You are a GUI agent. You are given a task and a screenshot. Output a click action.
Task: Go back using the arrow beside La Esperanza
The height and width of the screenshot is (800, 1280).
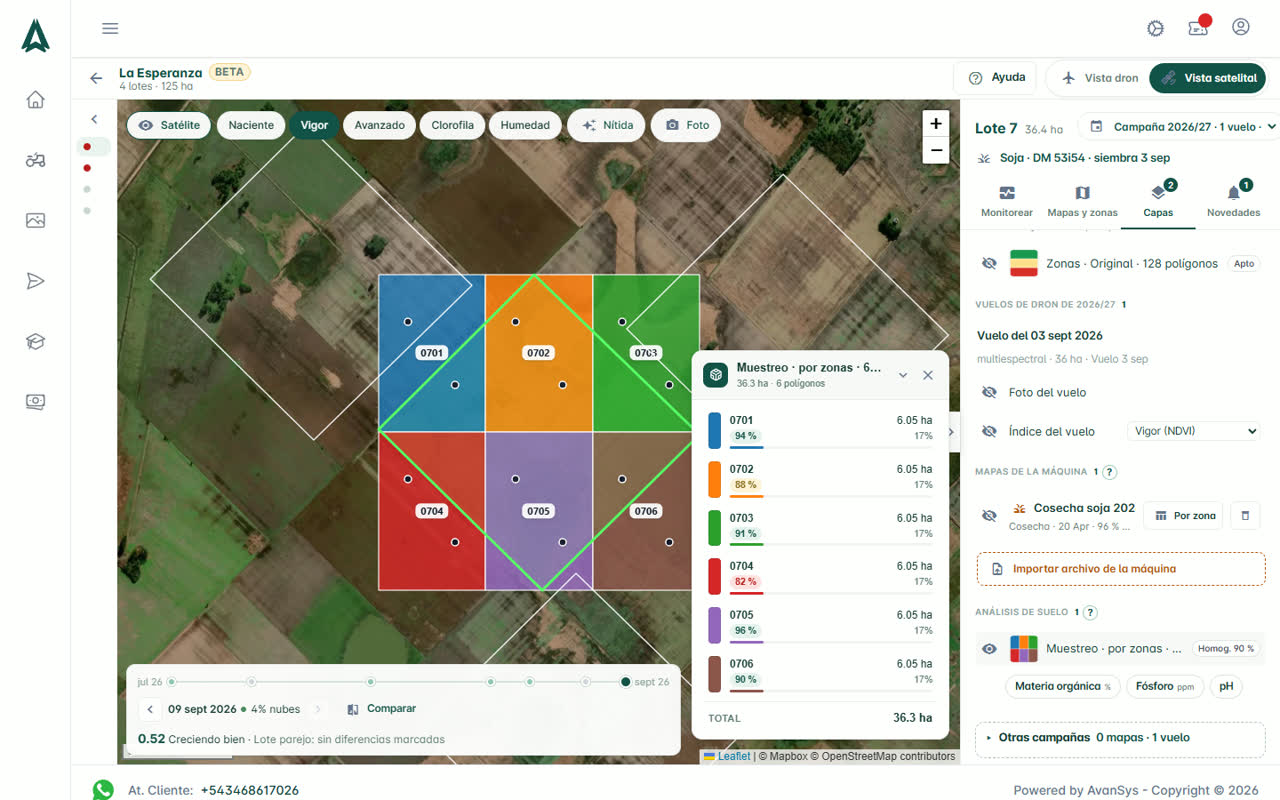click(96, 78)
